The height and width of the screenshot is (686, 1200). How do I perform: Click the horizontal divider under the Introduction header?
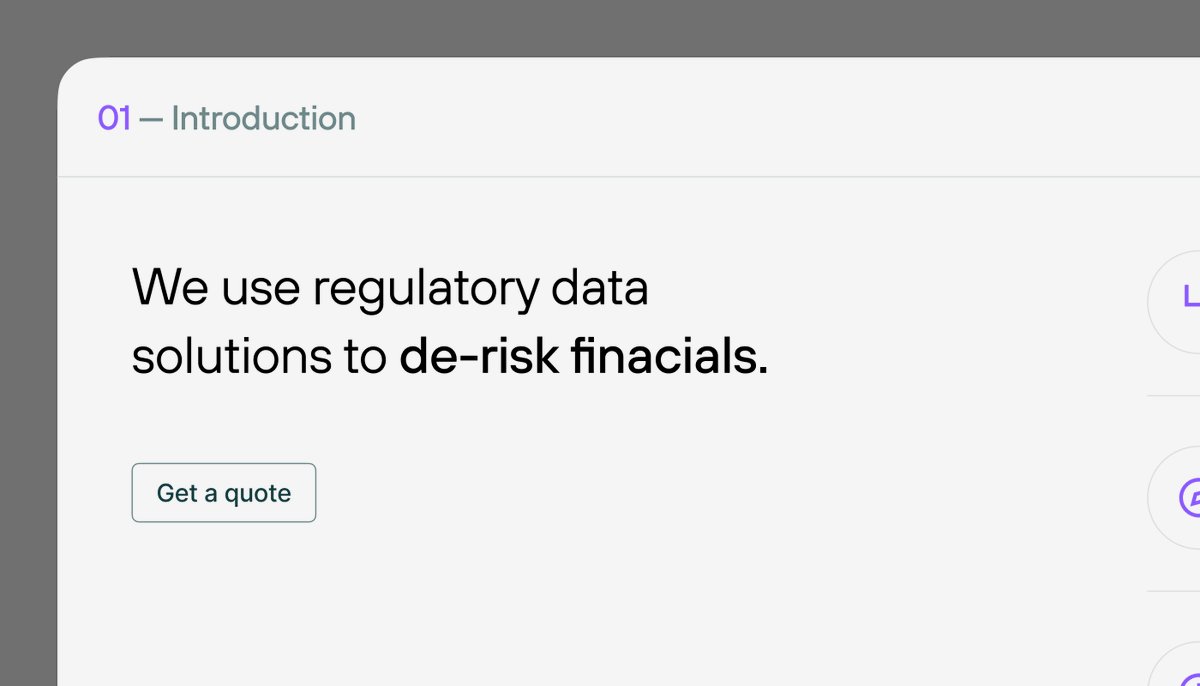coord(629,177)
